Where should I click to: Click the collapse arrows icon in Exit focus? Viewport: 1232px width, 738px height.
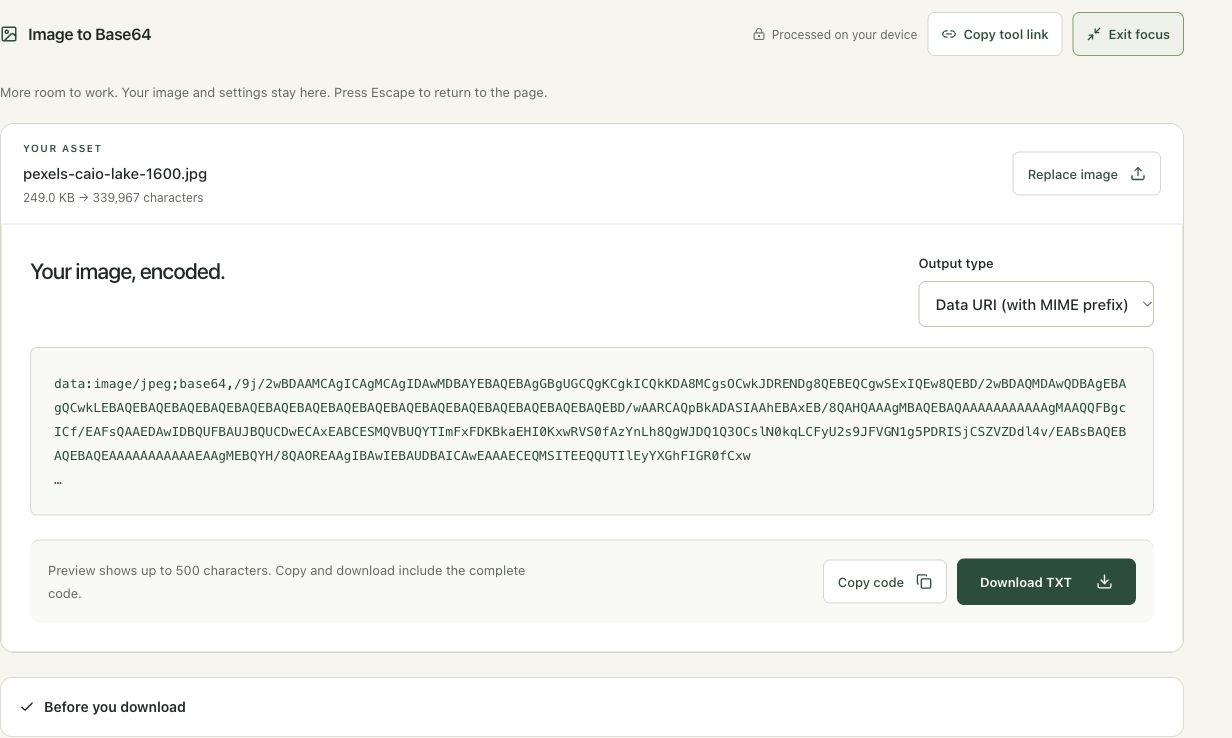(1094, 34)
